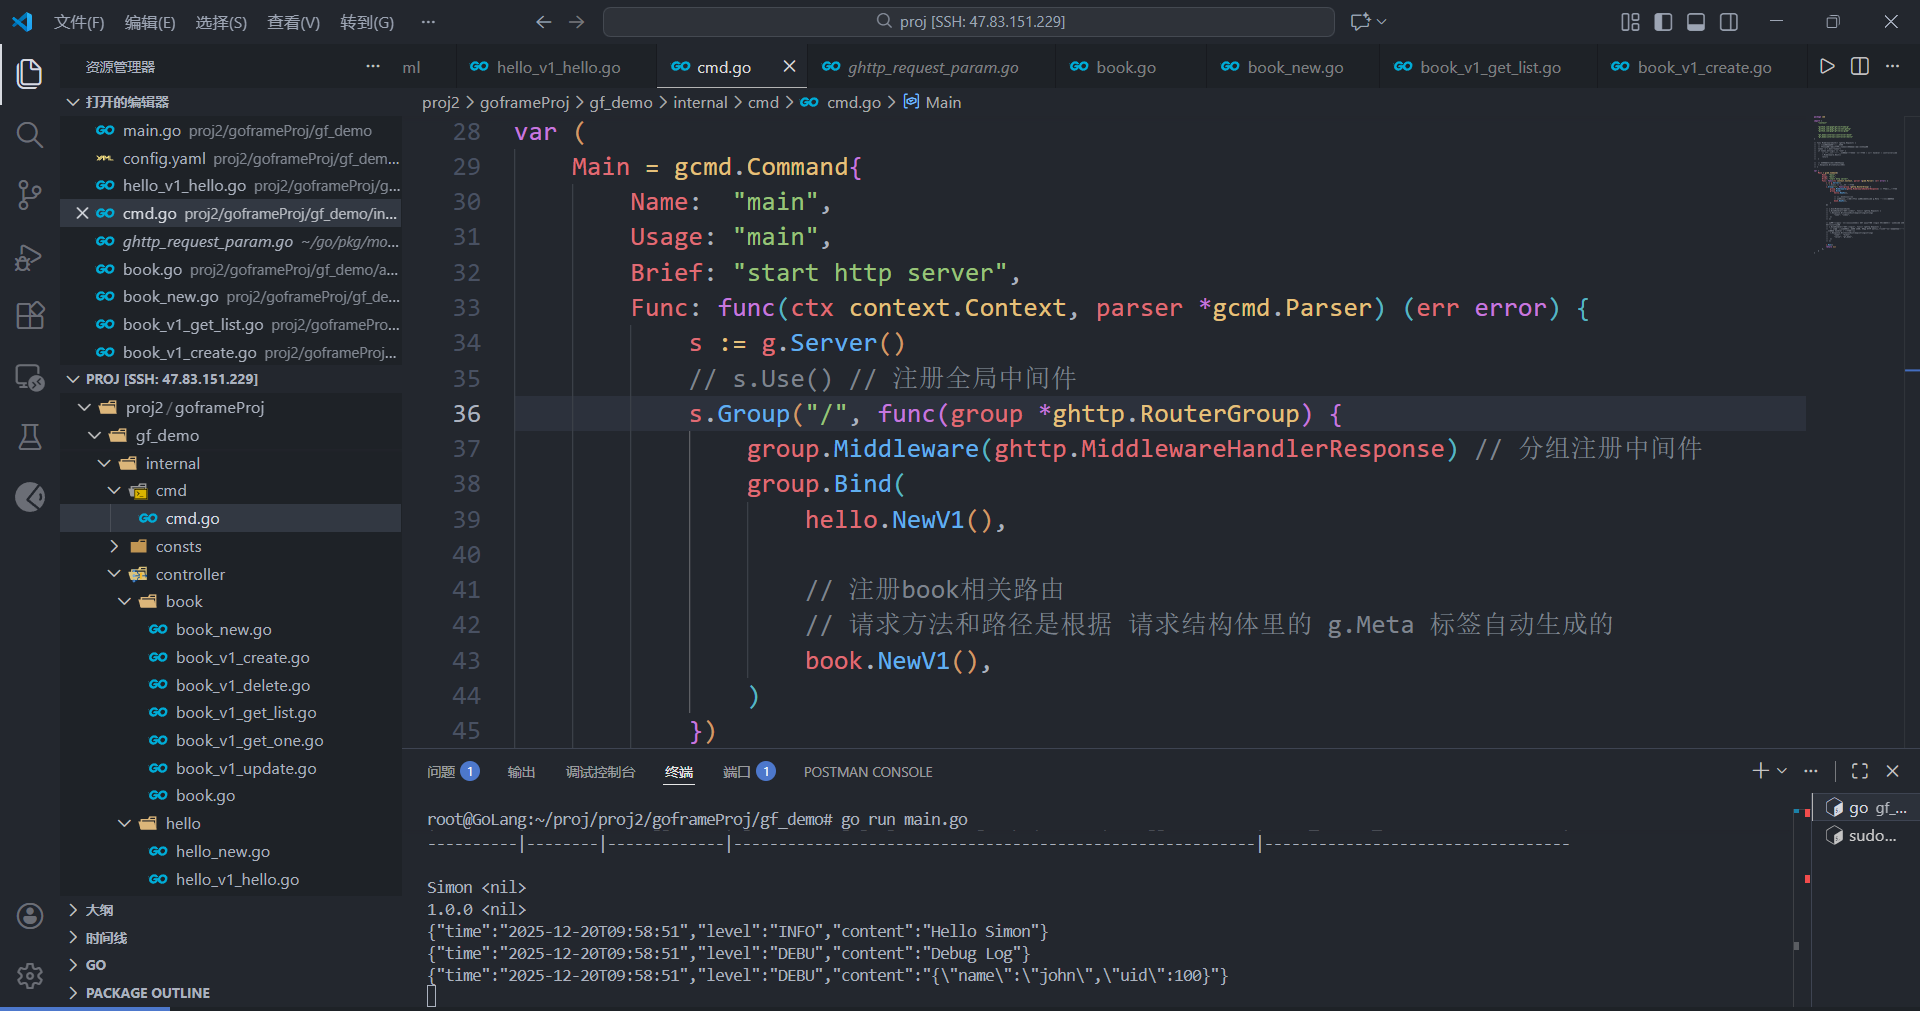Close cmd.go in open editors list

pos(82,213)
